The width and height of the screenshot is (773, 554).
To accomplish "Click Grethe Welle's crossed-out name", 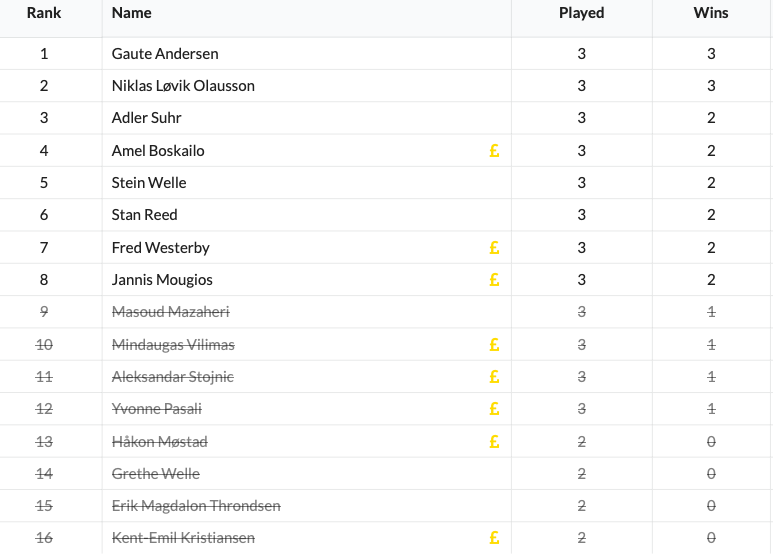I will click(156, 474).
